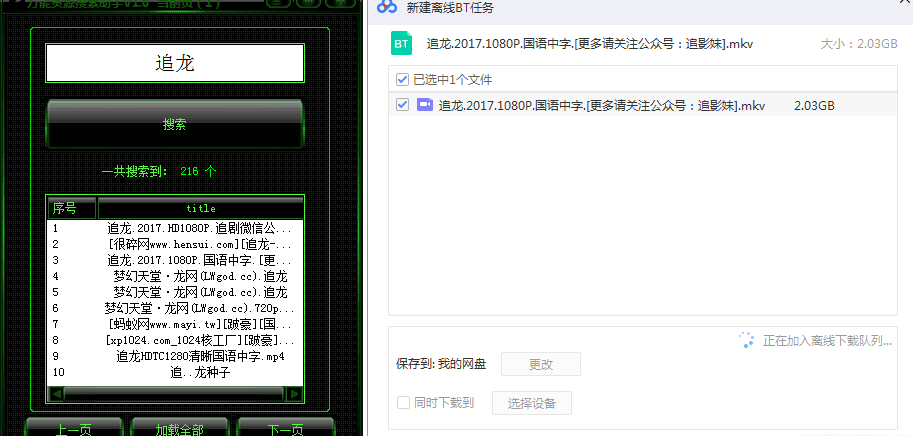Toggle the 已选中1个文件 select-all checkbox
Image resolution: width=913 pixels, height=436 pixels.
coord(402,79)
